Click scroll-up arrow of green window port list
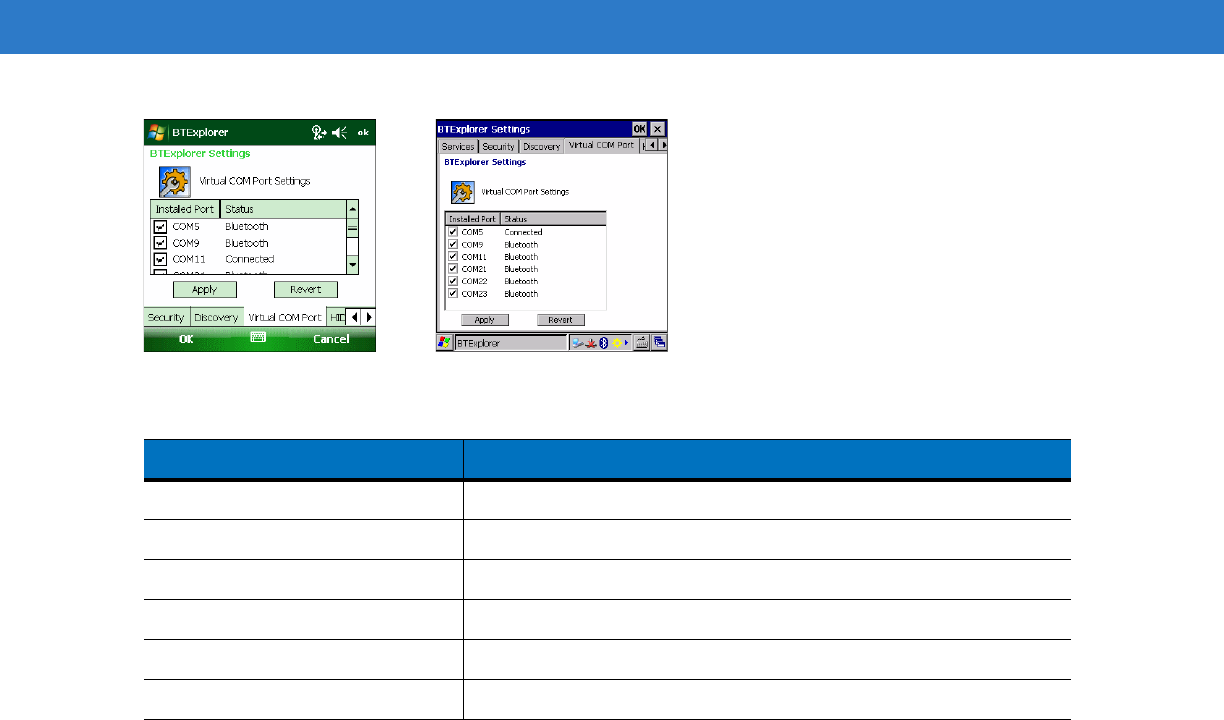This screenshot has height=720, width=1224. (x=352, y=209)
